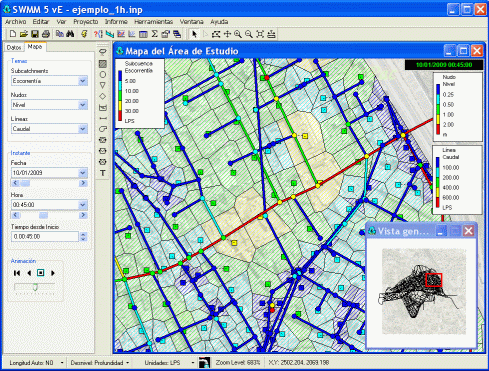The height and width of the screenshot is (371, 489).
Task: Activate the zoom out tool
Action: (249, 34)
